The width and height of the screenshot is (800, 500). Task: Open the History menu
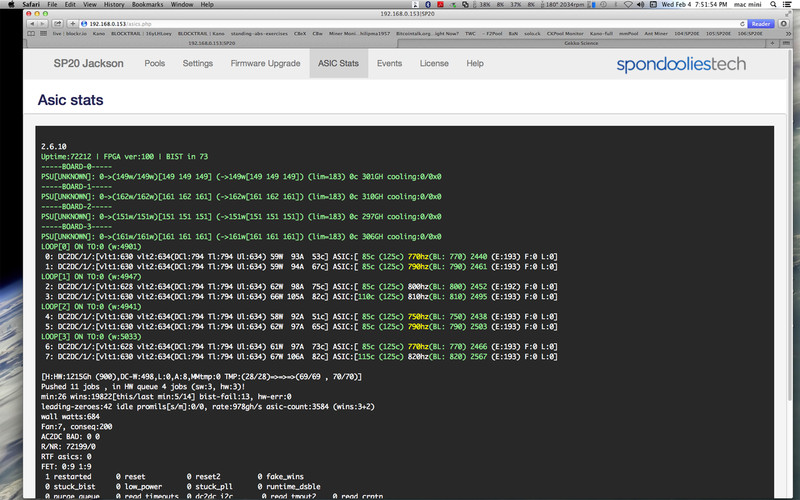(114, 4)
